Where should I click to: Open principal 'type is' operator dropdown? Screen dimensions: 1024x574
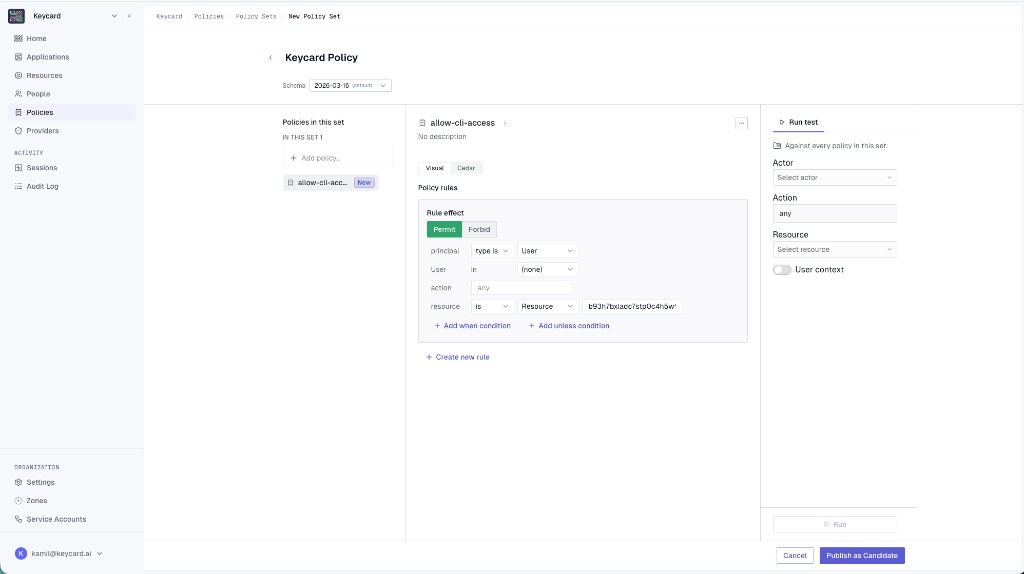pos(492,251)
